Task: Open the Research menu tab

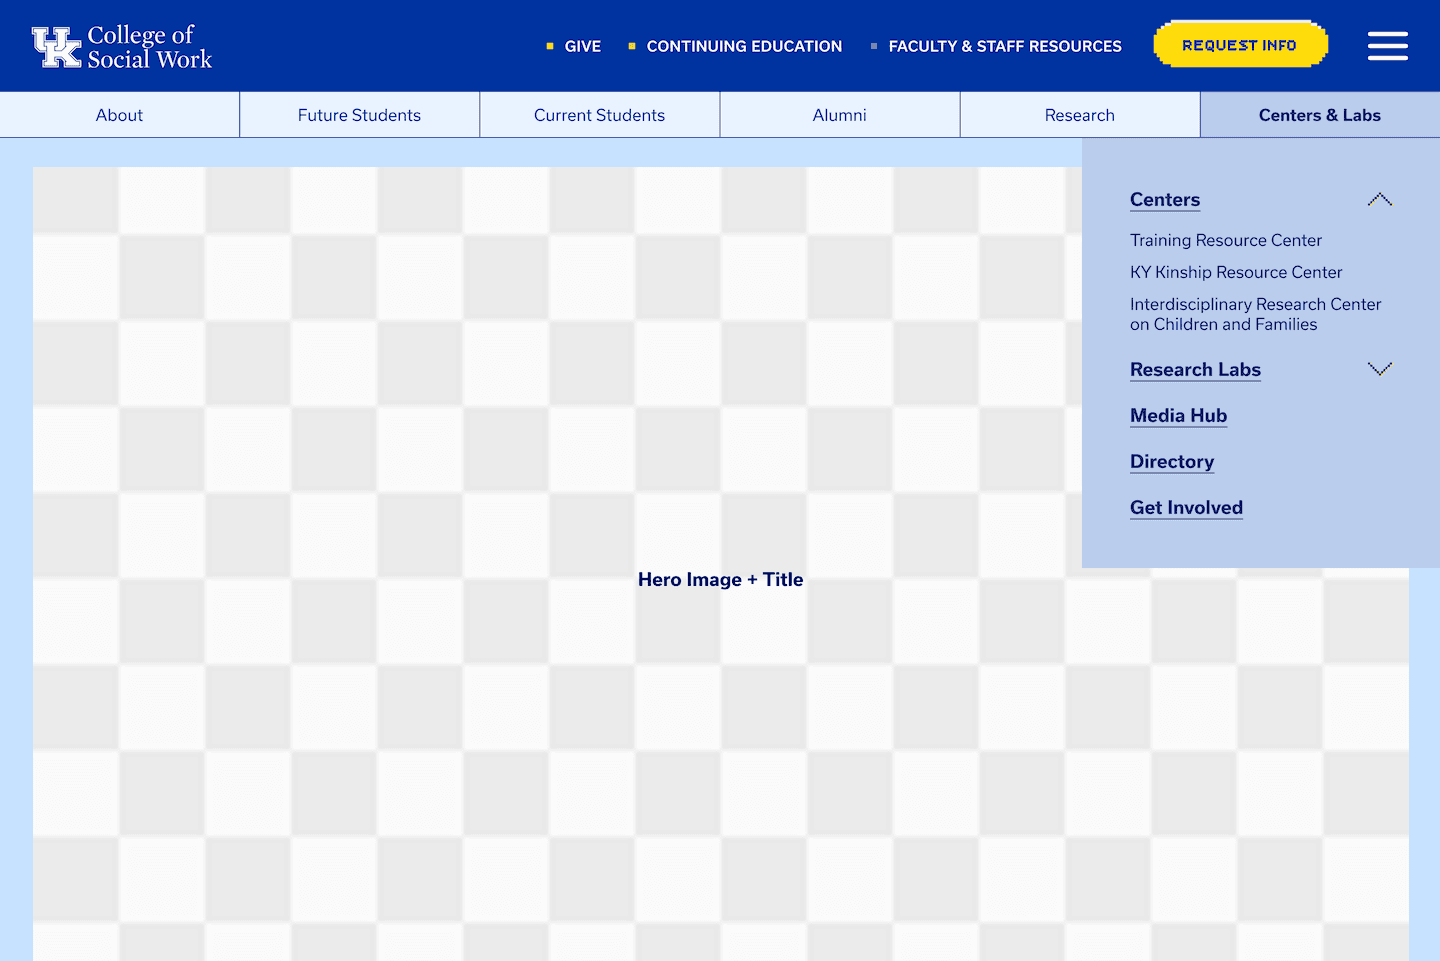Action: (1080, 115)
